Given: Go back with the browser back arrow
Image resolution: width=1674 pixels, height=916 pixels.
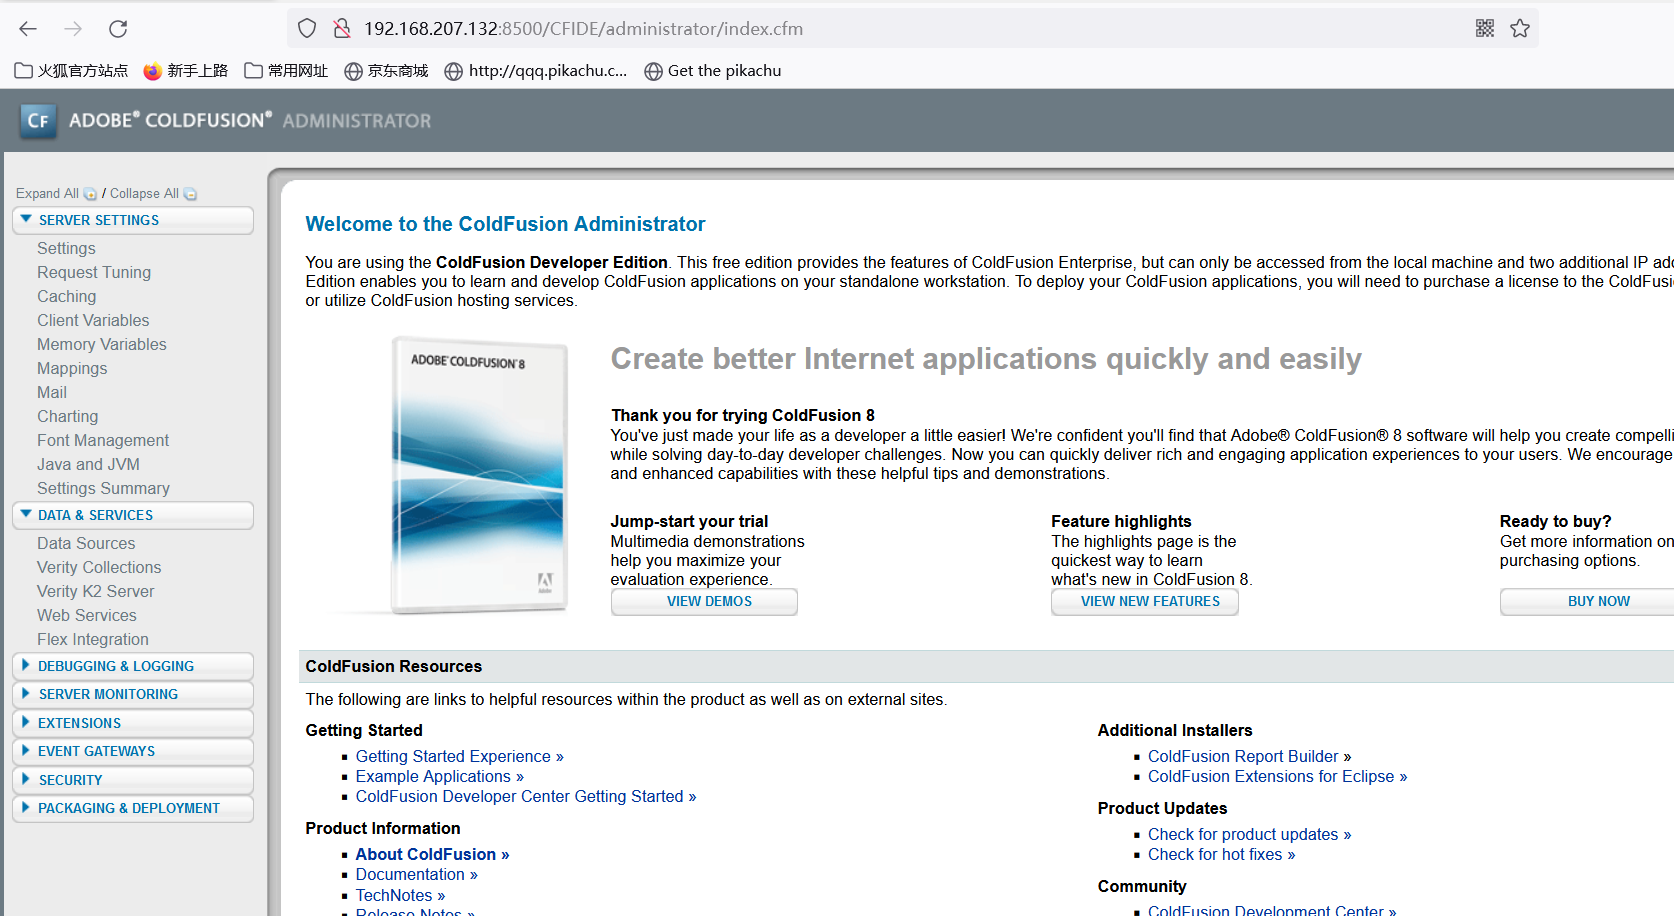Looking at the screenshot, I should point(28,29).
